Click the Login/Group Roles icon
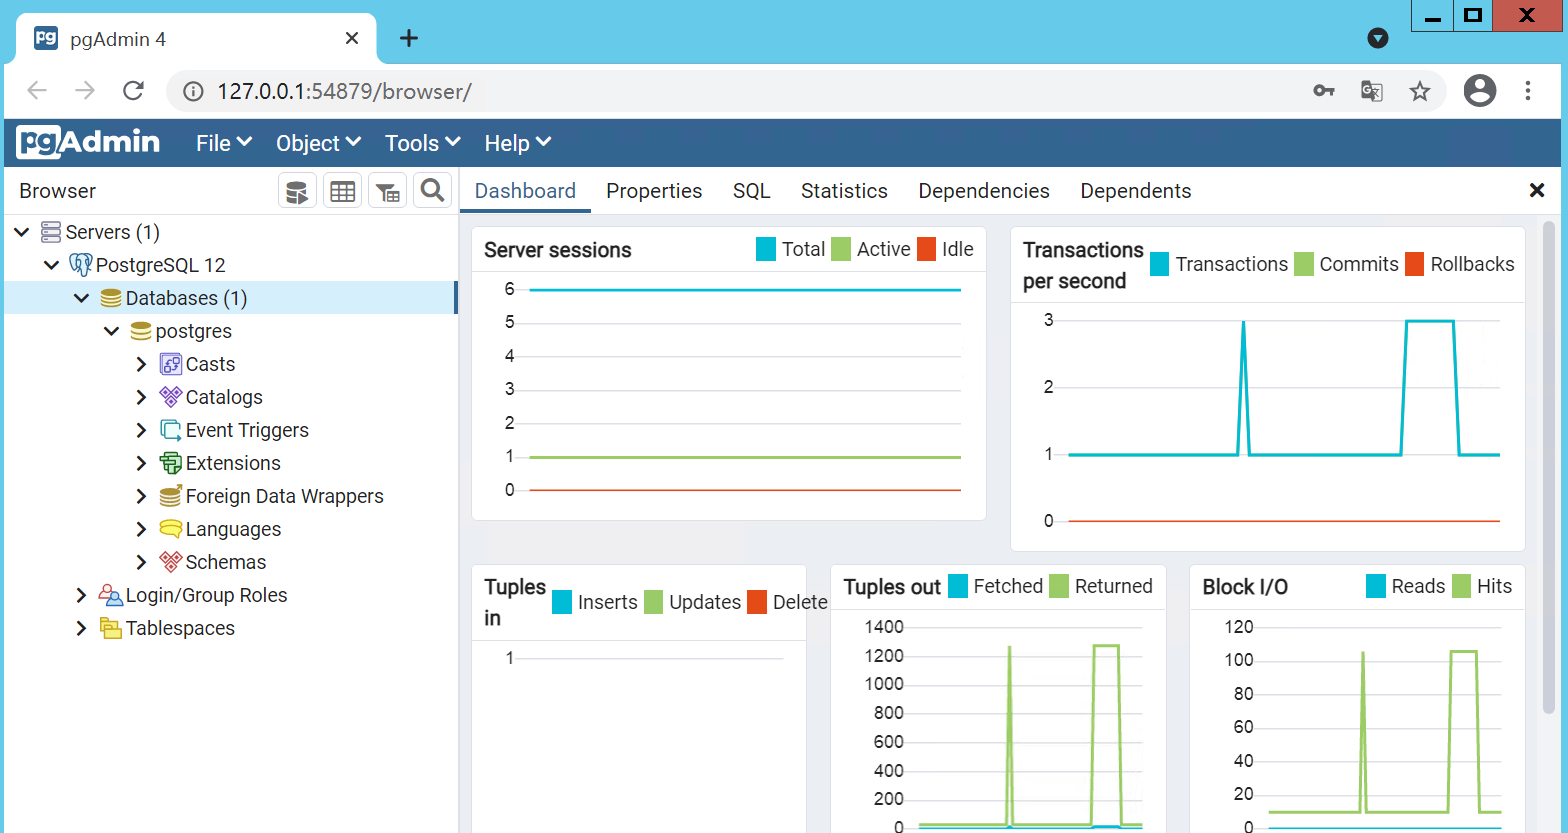Screen dimensions: 1568x833 coord(111,595)
